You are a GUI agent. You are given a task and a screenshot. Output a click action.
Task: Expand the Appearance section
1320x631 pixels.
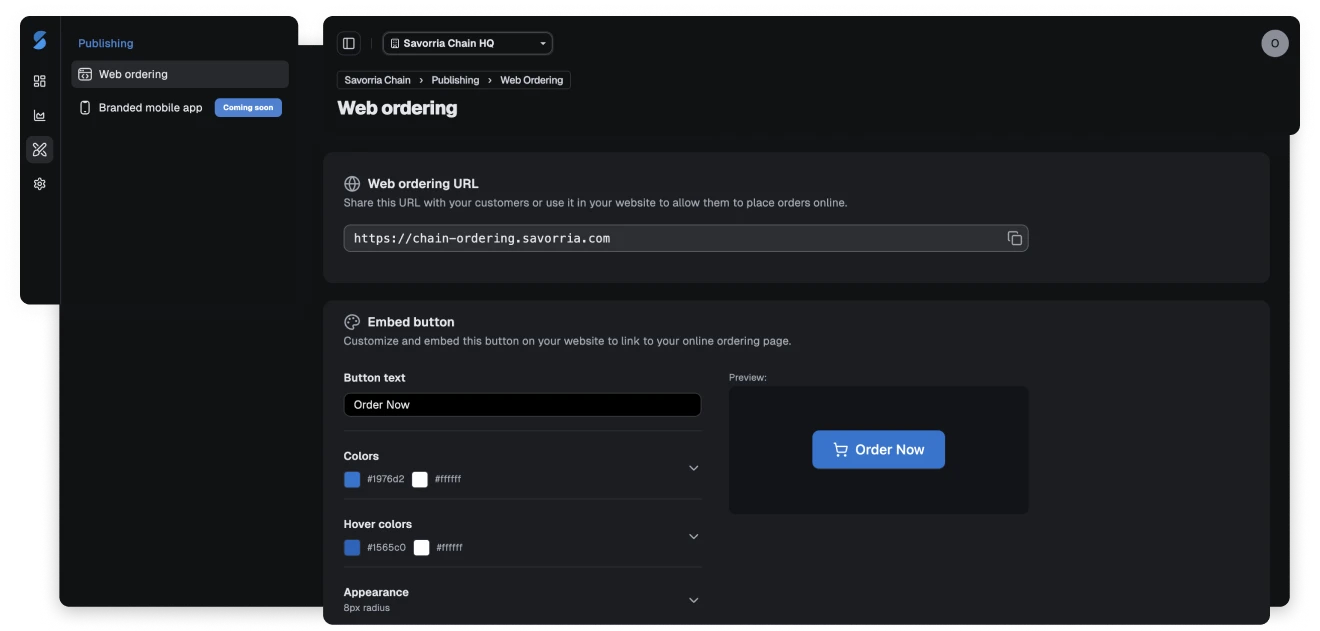[x=693, y=600]
